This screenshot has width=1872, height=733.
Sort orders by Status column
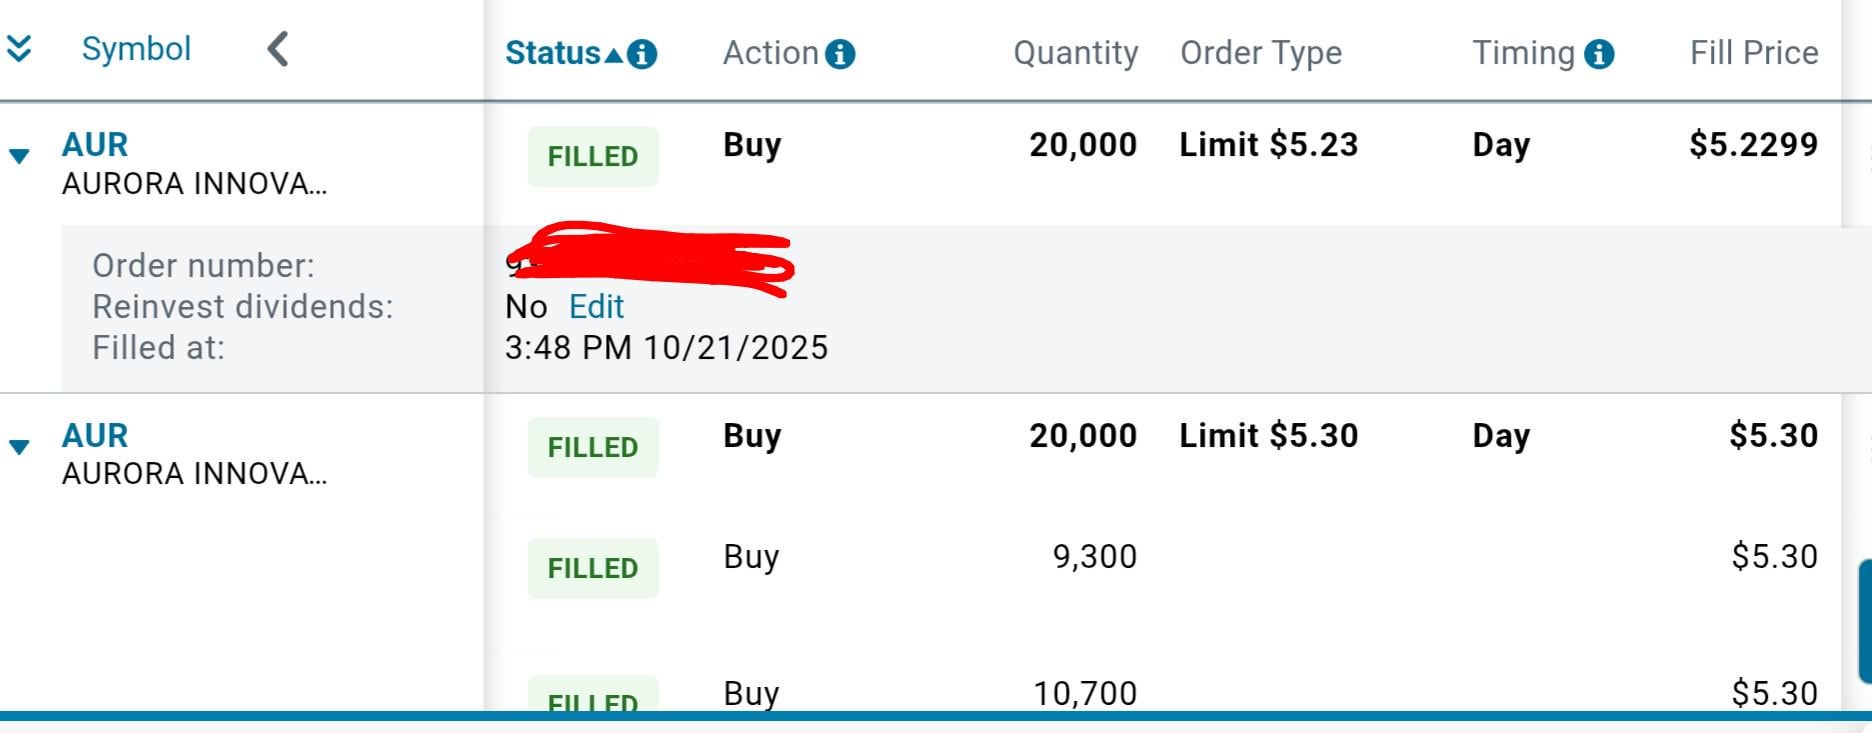coord(552,53)
